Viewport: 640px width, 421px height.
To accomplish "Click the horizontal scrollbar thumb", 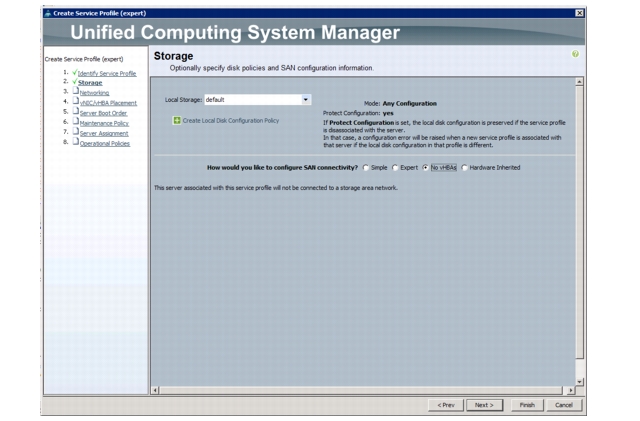I will tap(361, 390).
